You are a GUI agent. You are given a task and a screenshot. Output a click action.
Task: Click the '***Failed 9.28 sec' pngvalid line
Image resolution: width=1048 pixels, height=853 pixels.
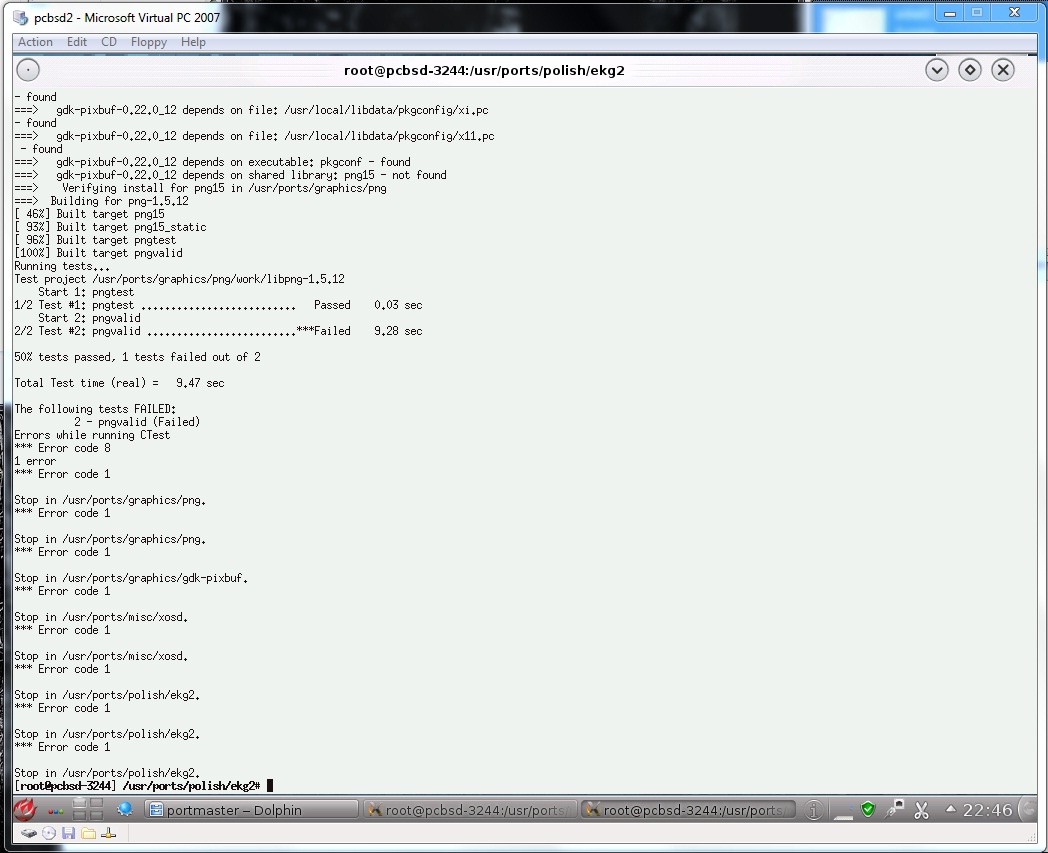point(219,331)
